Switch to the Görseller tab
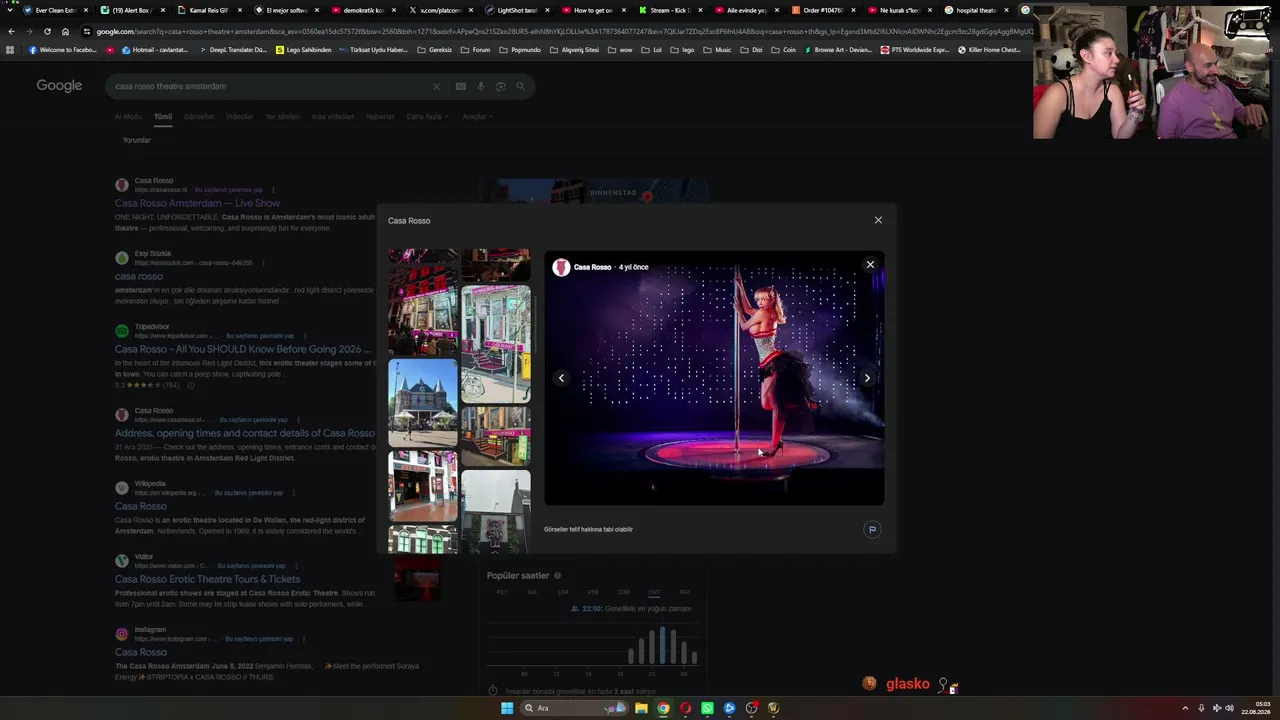 click(x=199, y=116)
